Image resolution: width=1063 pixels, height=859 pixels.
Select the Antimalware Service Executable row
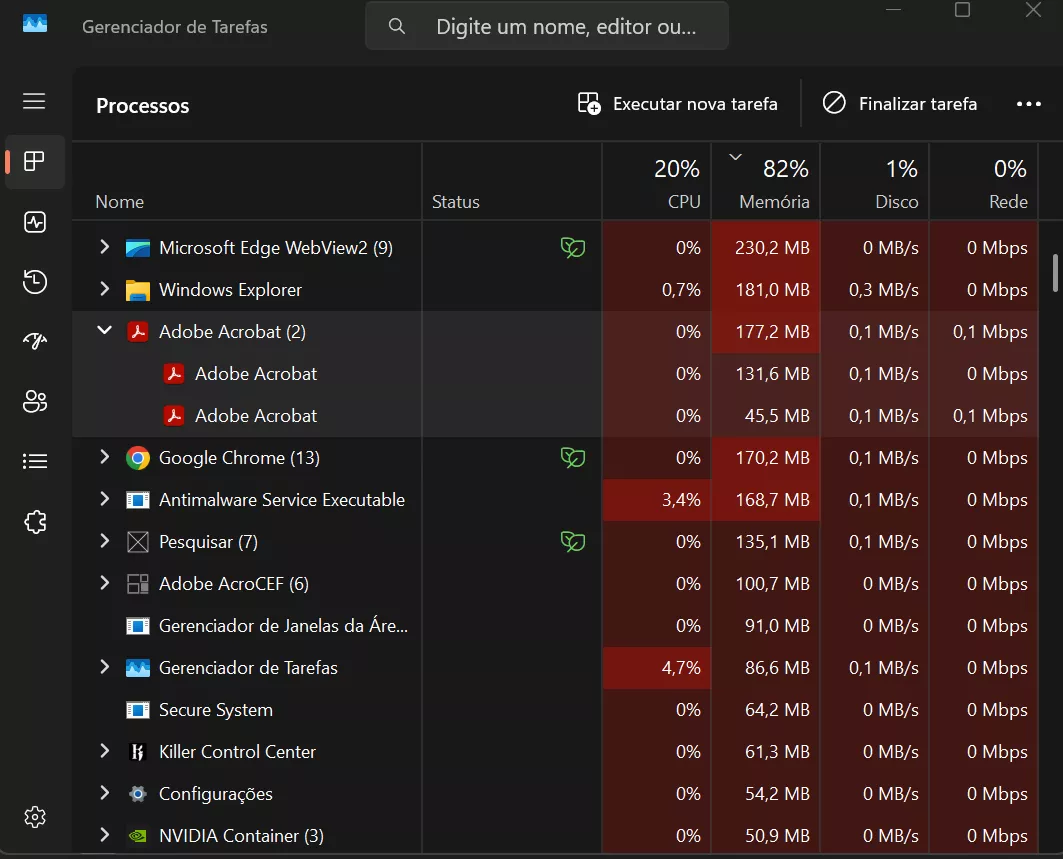(281, 500)
